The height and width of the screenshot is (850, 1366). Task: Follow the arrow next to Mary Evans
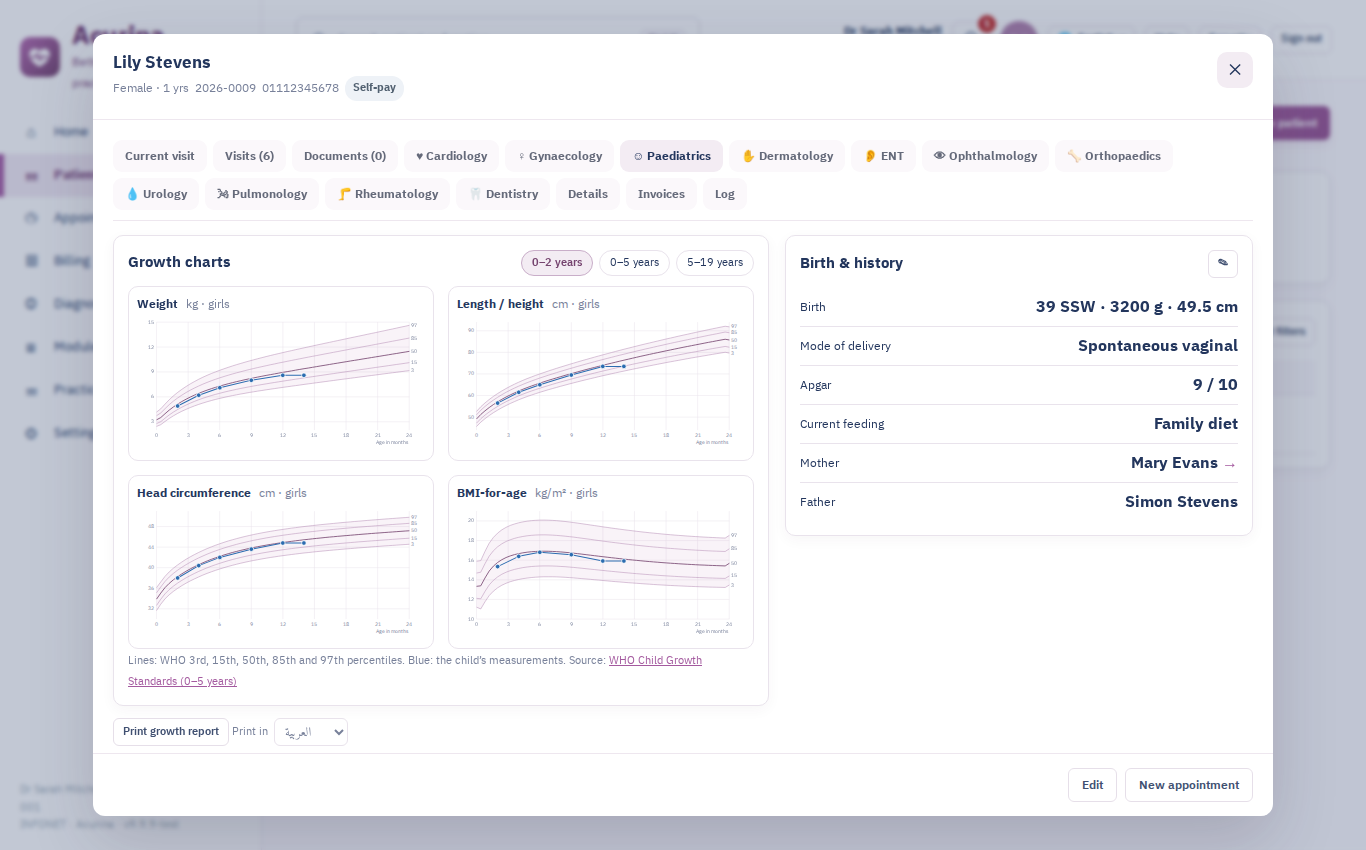click(x=1230, y=464)
